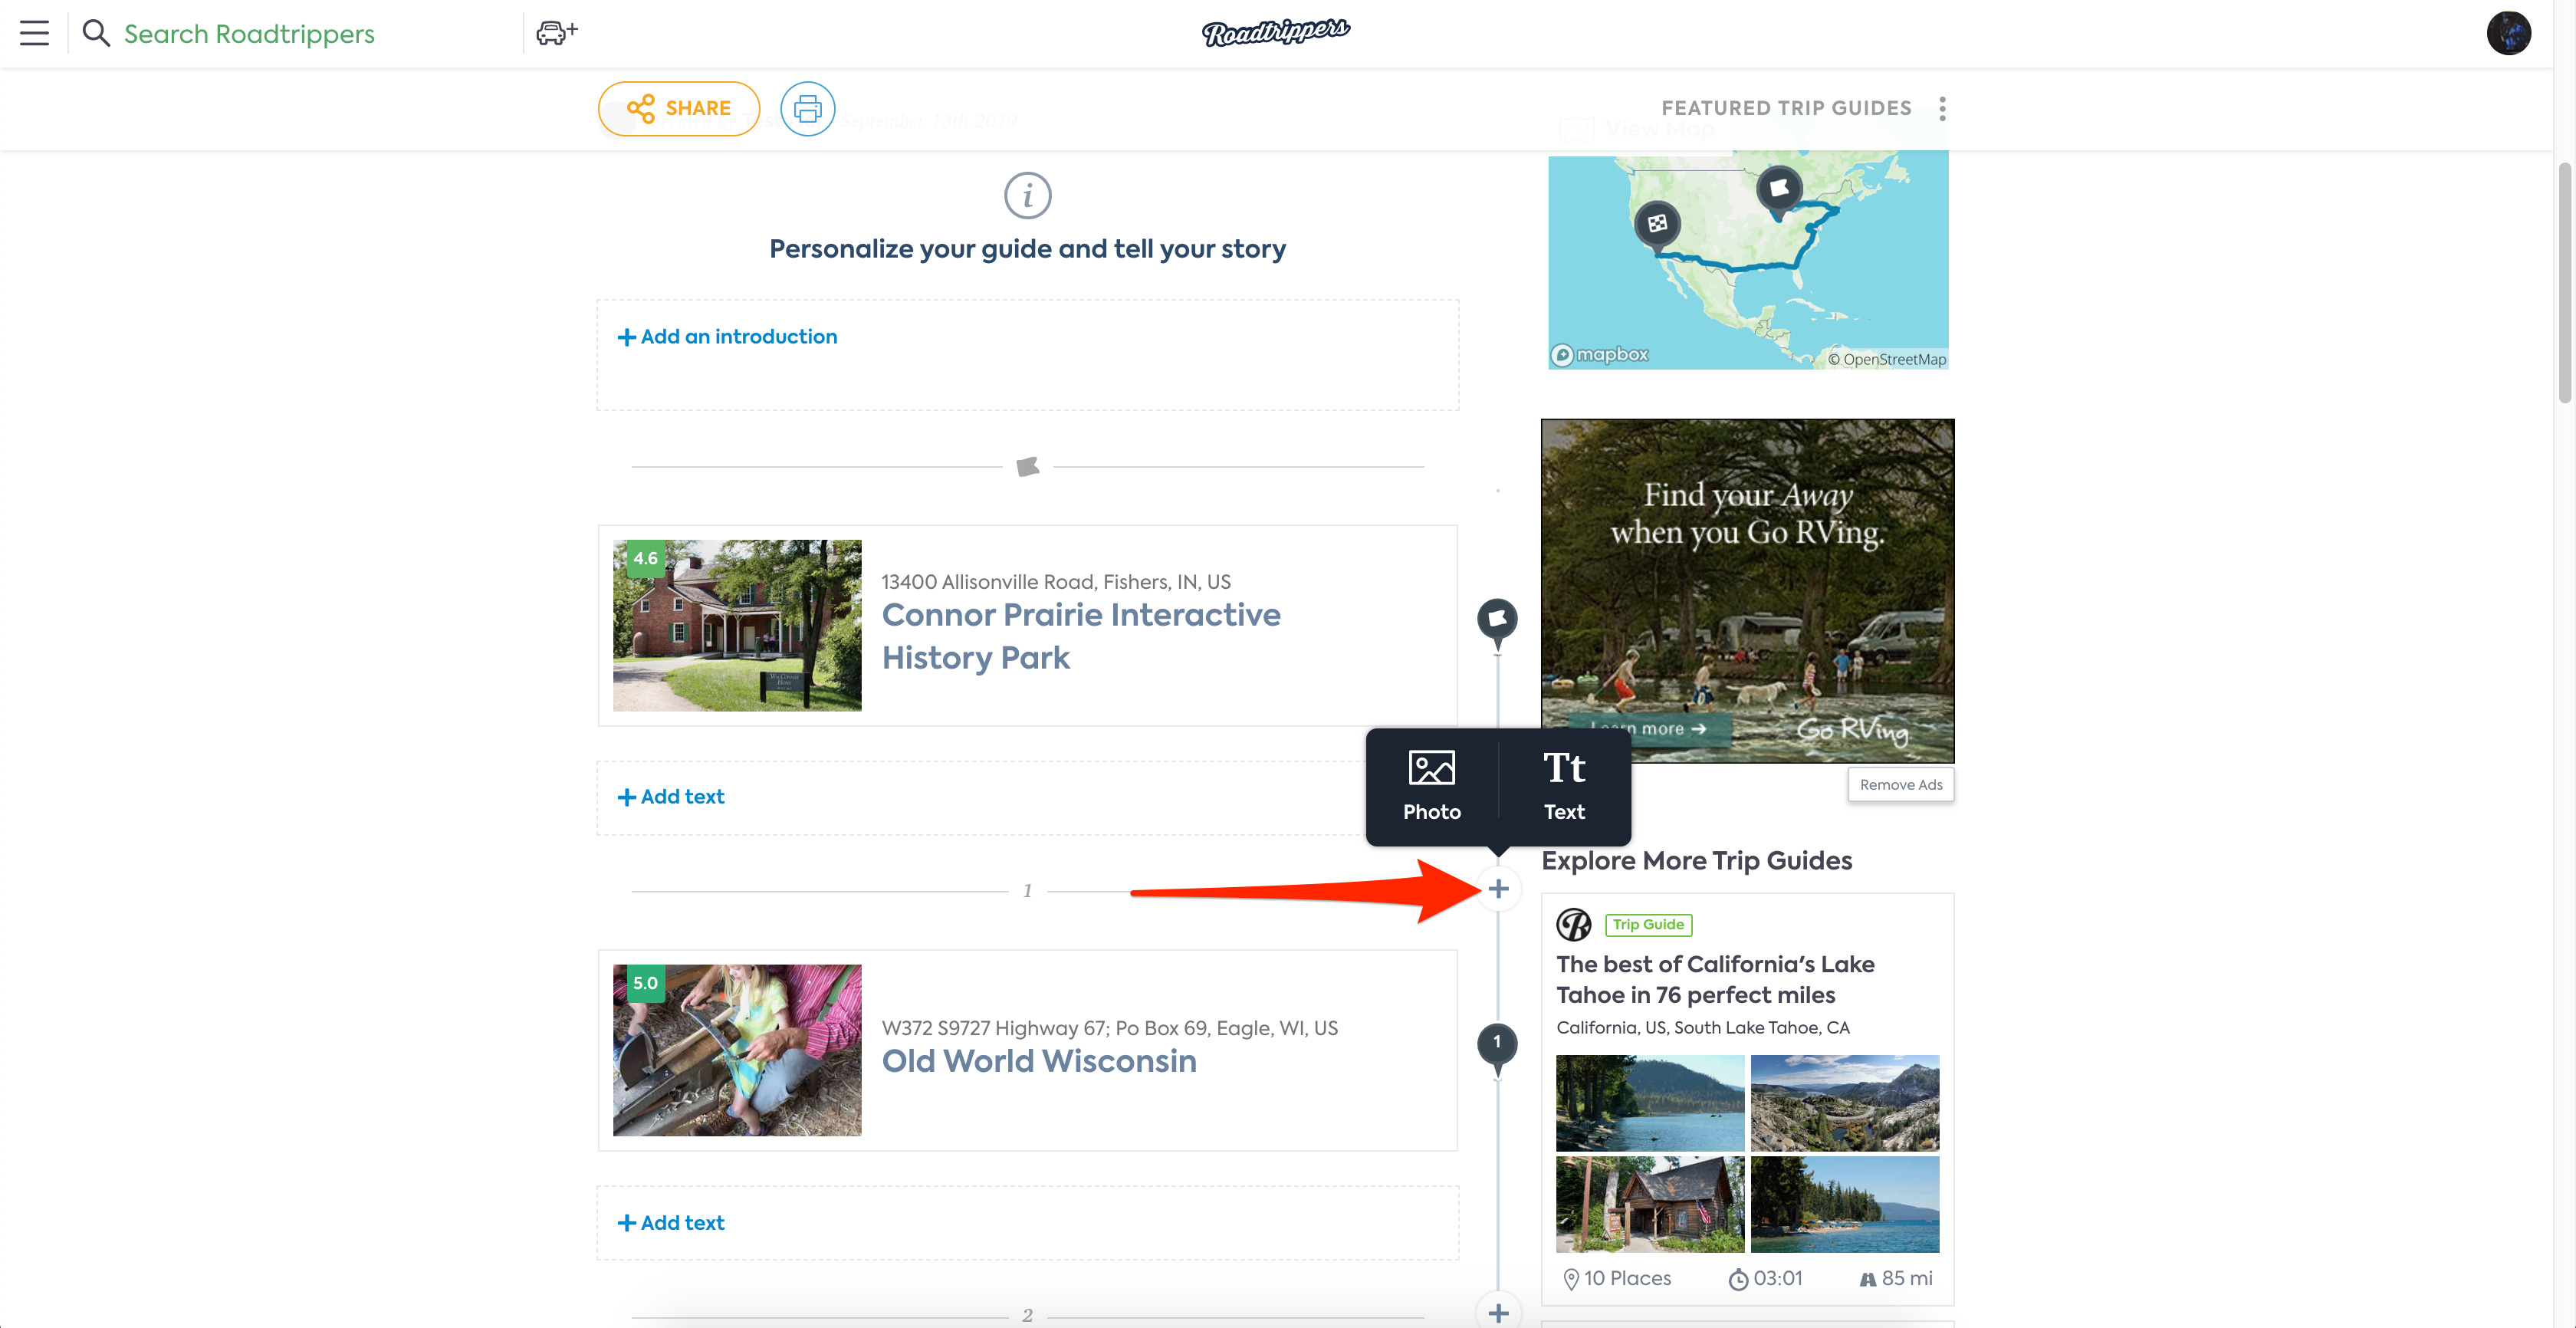2576x1328 pixels.
Task: Click the Share button
Action: (679, 108)
